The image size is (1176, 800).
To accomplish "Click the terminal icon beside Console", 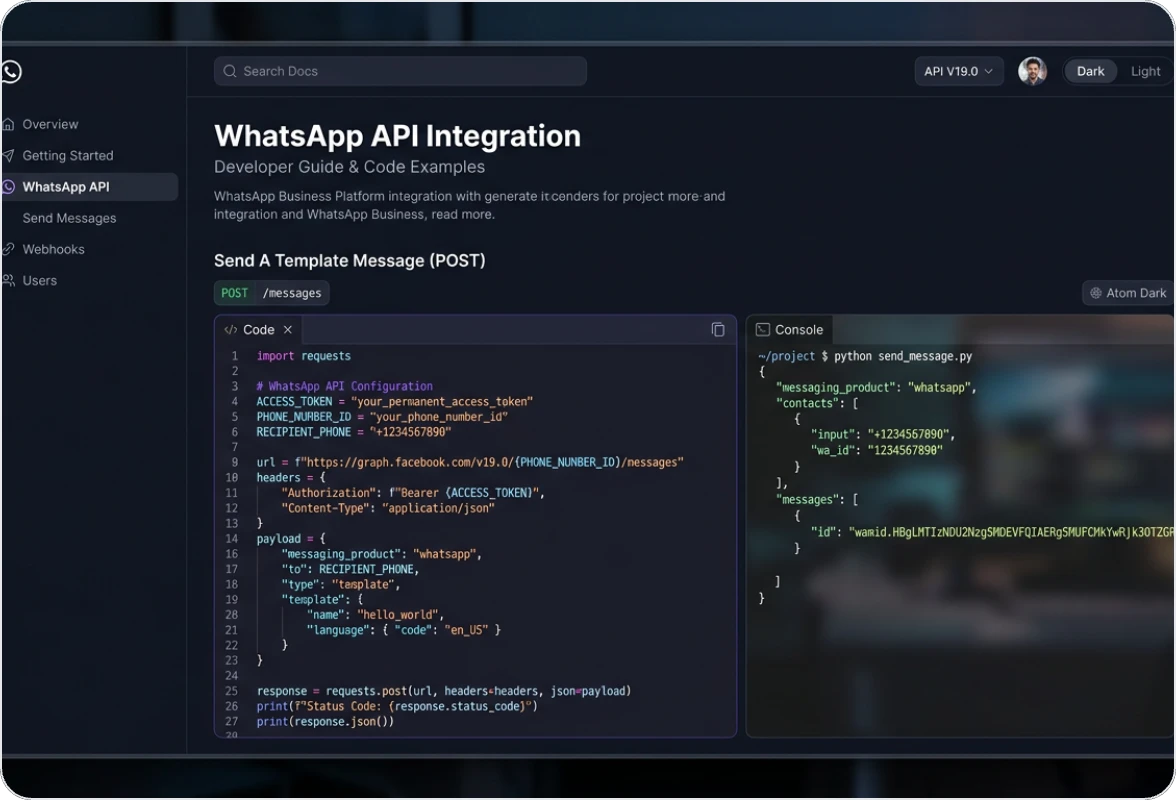I will point(763,330).
